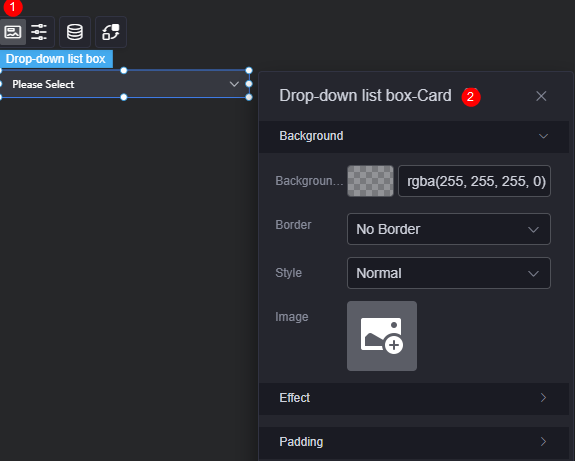The height and width of the screenshot is (461, 575).
Task: Open the card style icon in toolbar
Action: 13,32
